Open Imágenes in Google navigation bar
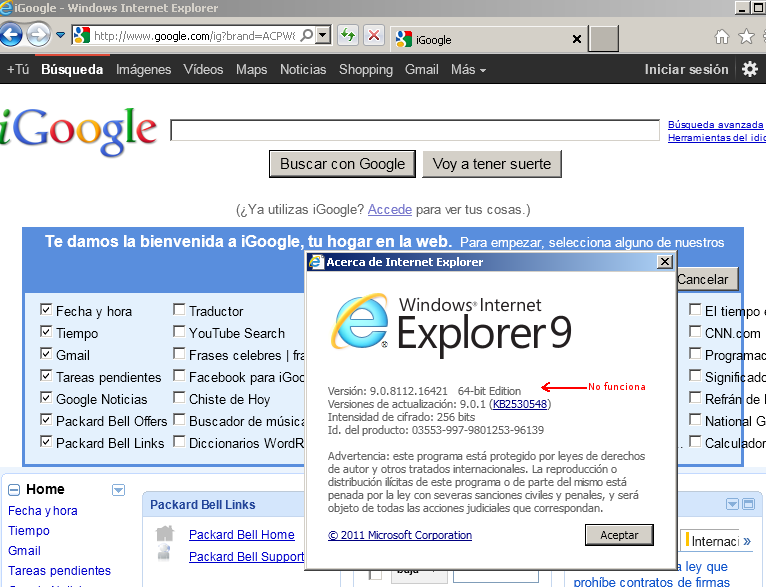The image size is (766, 587). pos(143,70)
